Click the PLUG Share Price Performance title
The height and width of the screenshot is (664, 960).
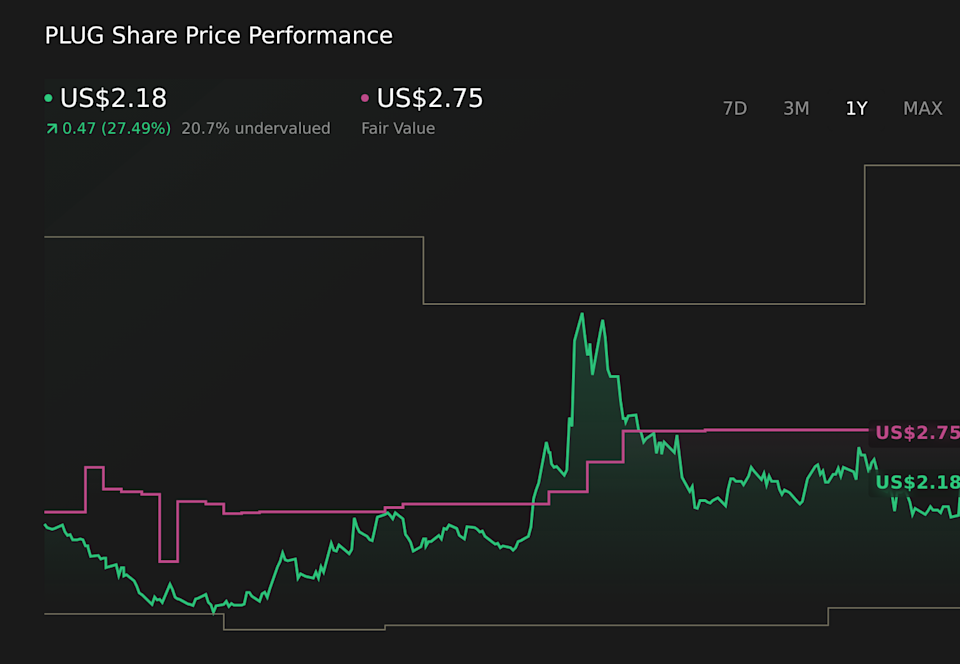[x=218, y=36]
